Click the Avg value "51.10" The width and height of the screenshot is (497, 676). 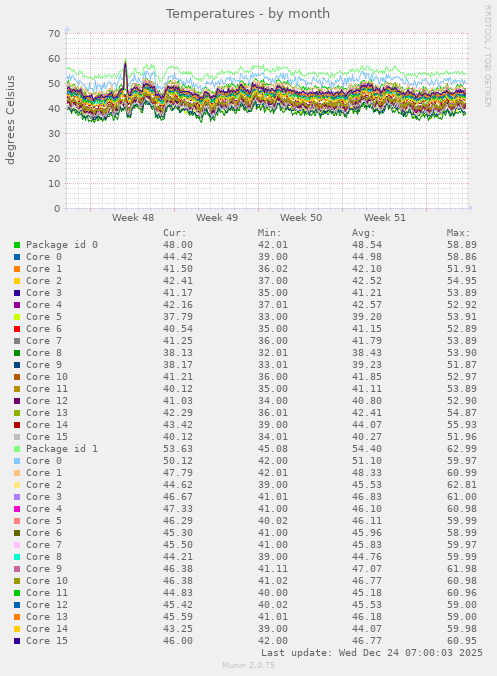pyautogui.click(x=367, y=461)
